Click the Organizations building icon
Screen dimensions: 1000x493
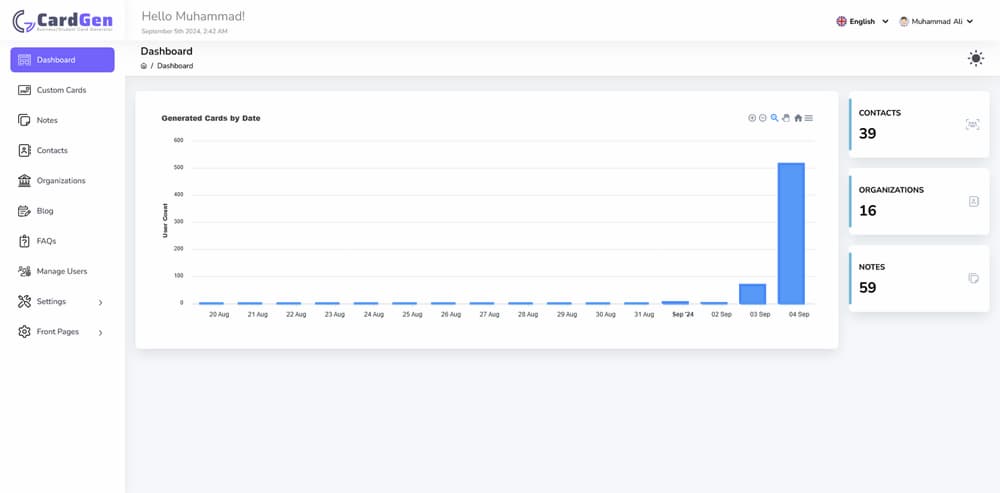coord(24,180)
